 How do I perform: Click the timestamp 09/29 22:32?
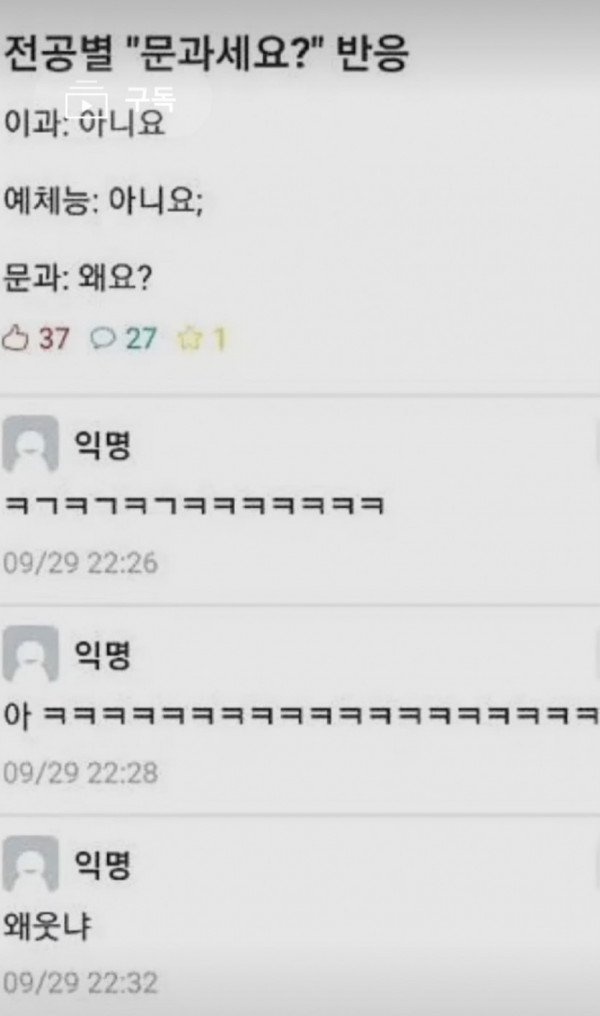click(80, 982)
